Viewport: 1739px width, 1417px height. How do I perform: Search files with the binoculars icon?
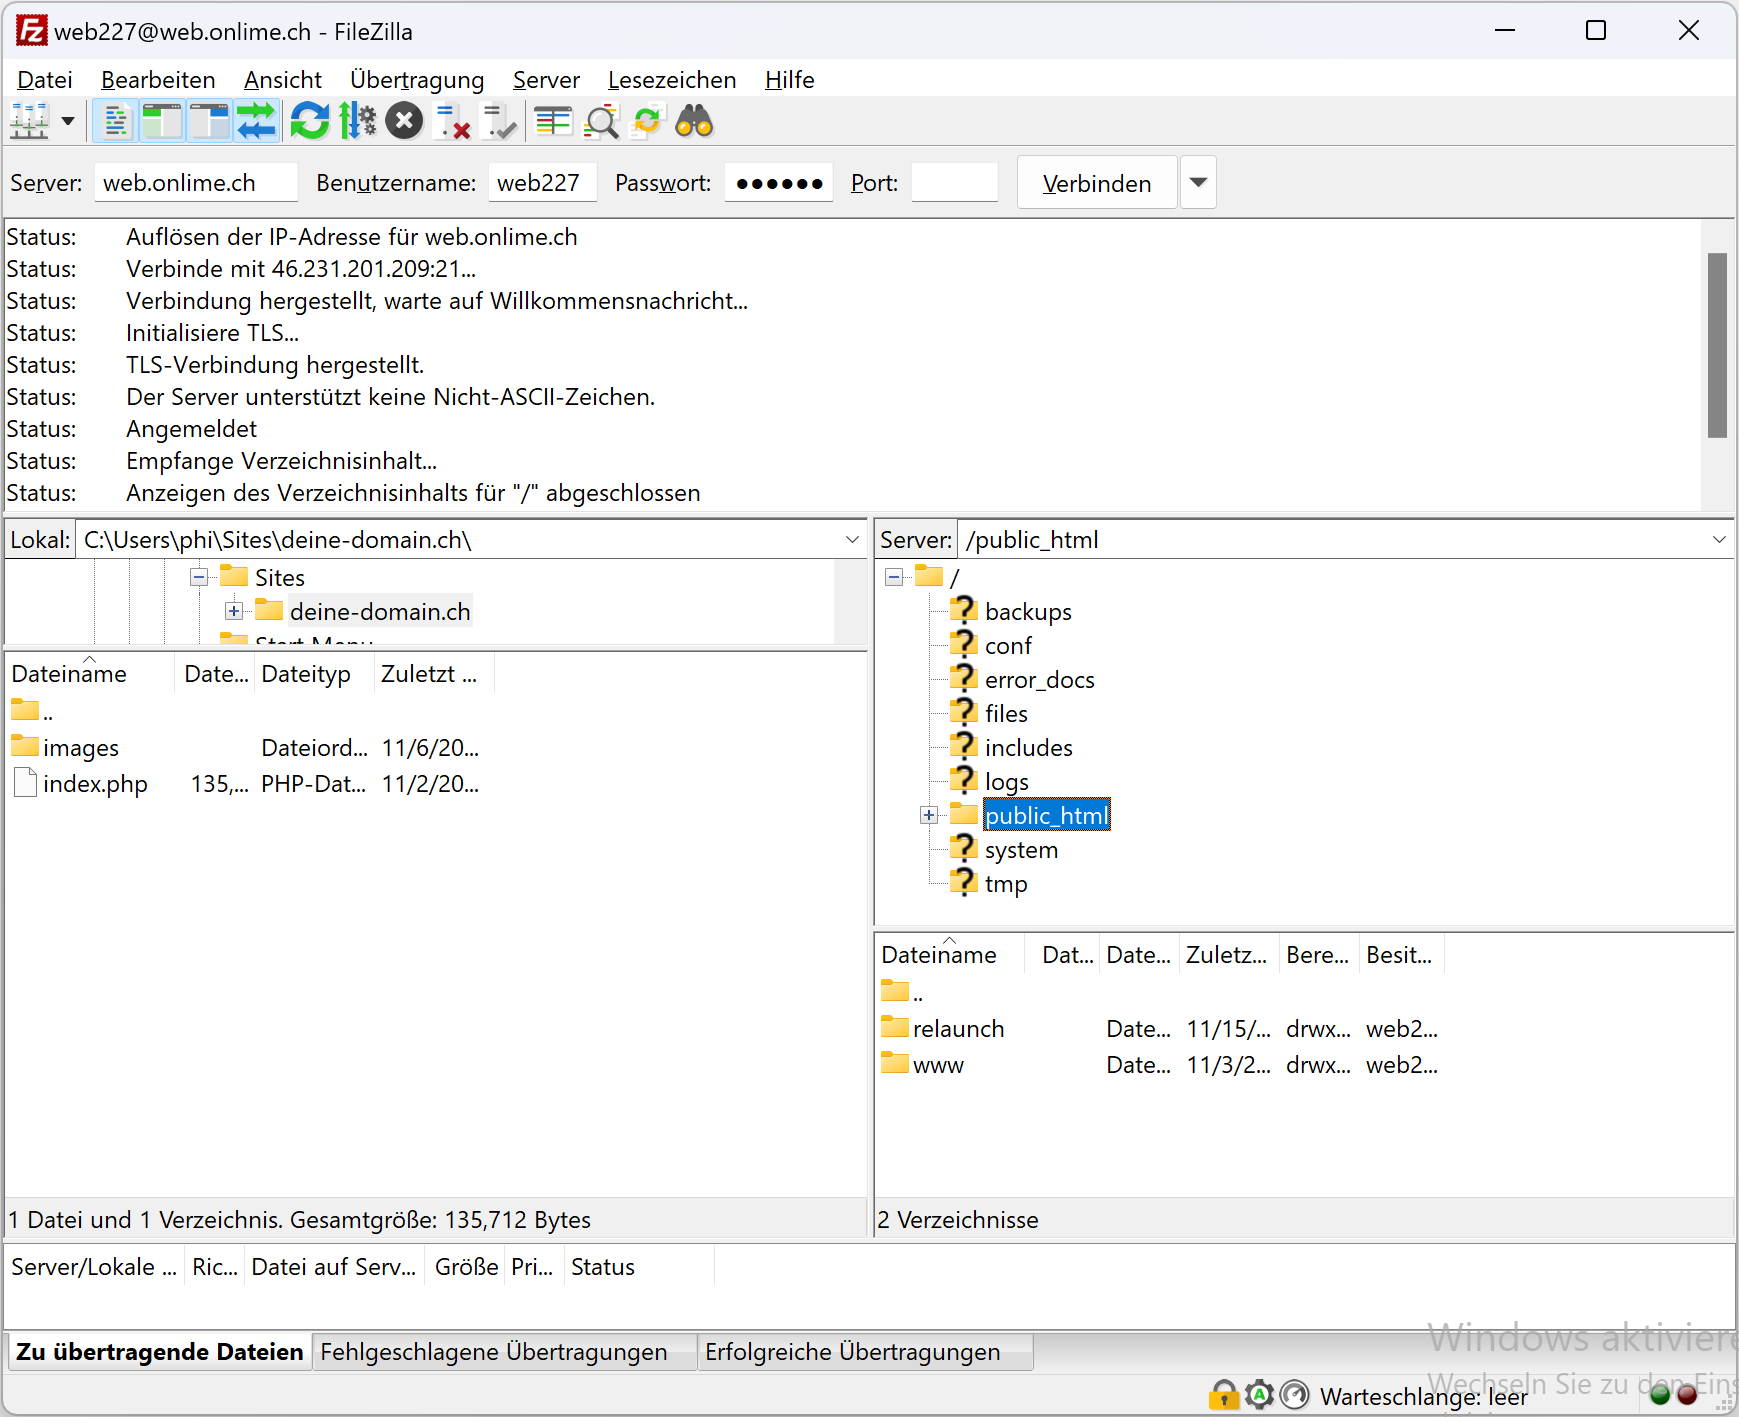point(694,122)
